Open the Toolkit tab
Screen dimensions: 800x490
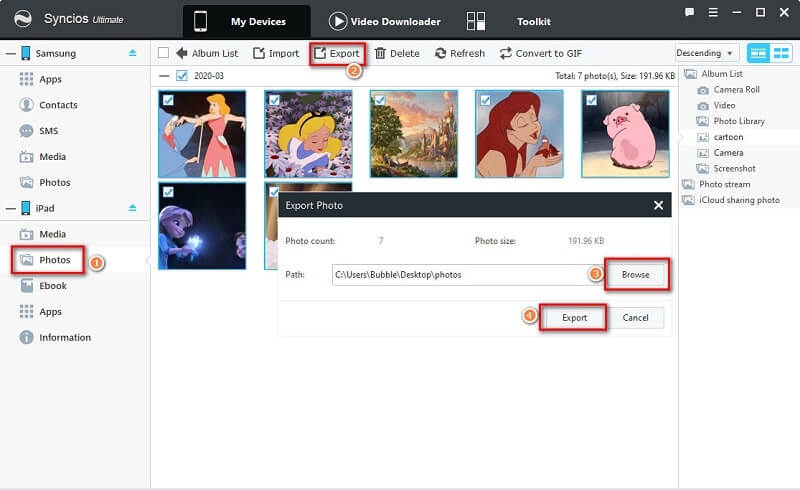coord(509,21)
